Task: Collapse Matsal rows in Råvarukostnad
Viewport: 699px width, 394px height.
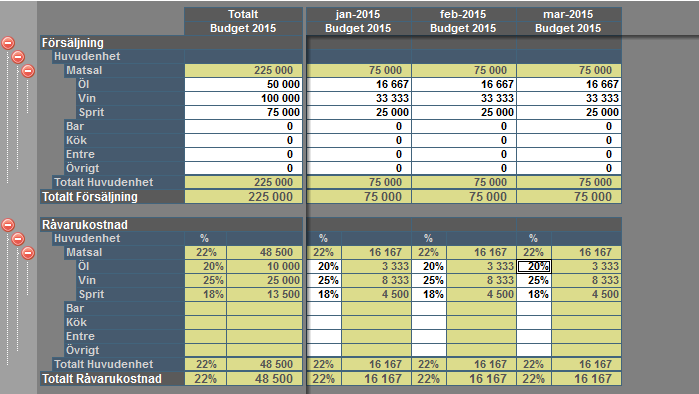Action: pyautogui.click(x=28, y=253)
